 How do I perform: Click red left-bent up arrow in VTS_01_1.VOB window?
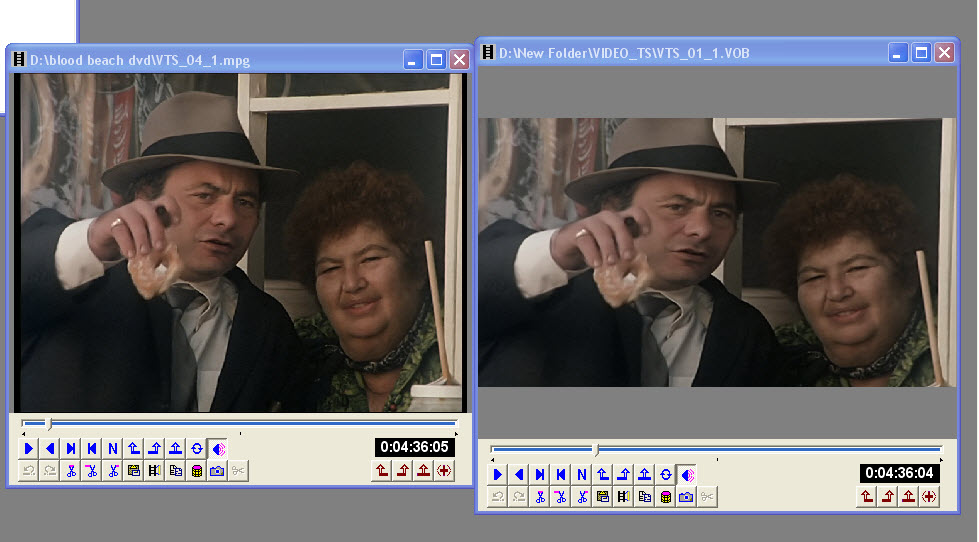867,497
